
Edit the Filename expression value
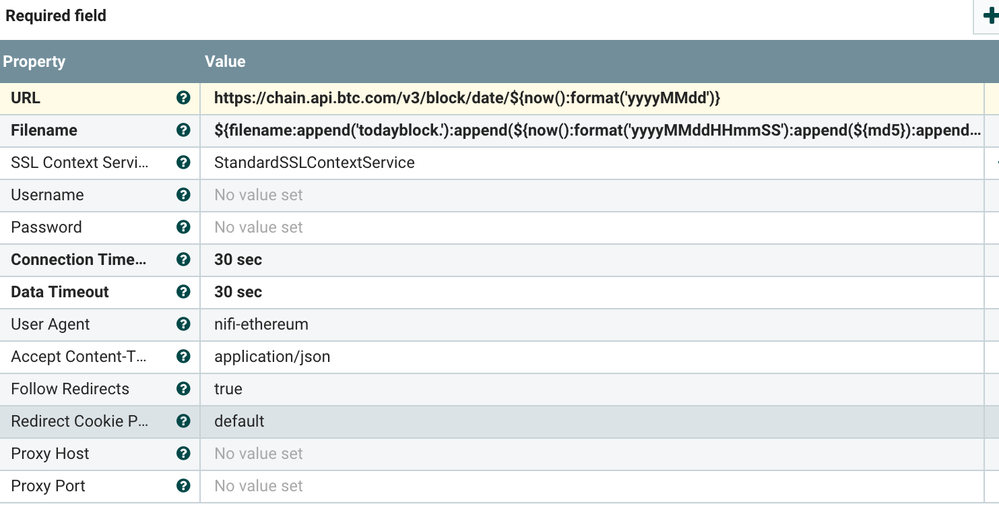click(x=597, y=130)
